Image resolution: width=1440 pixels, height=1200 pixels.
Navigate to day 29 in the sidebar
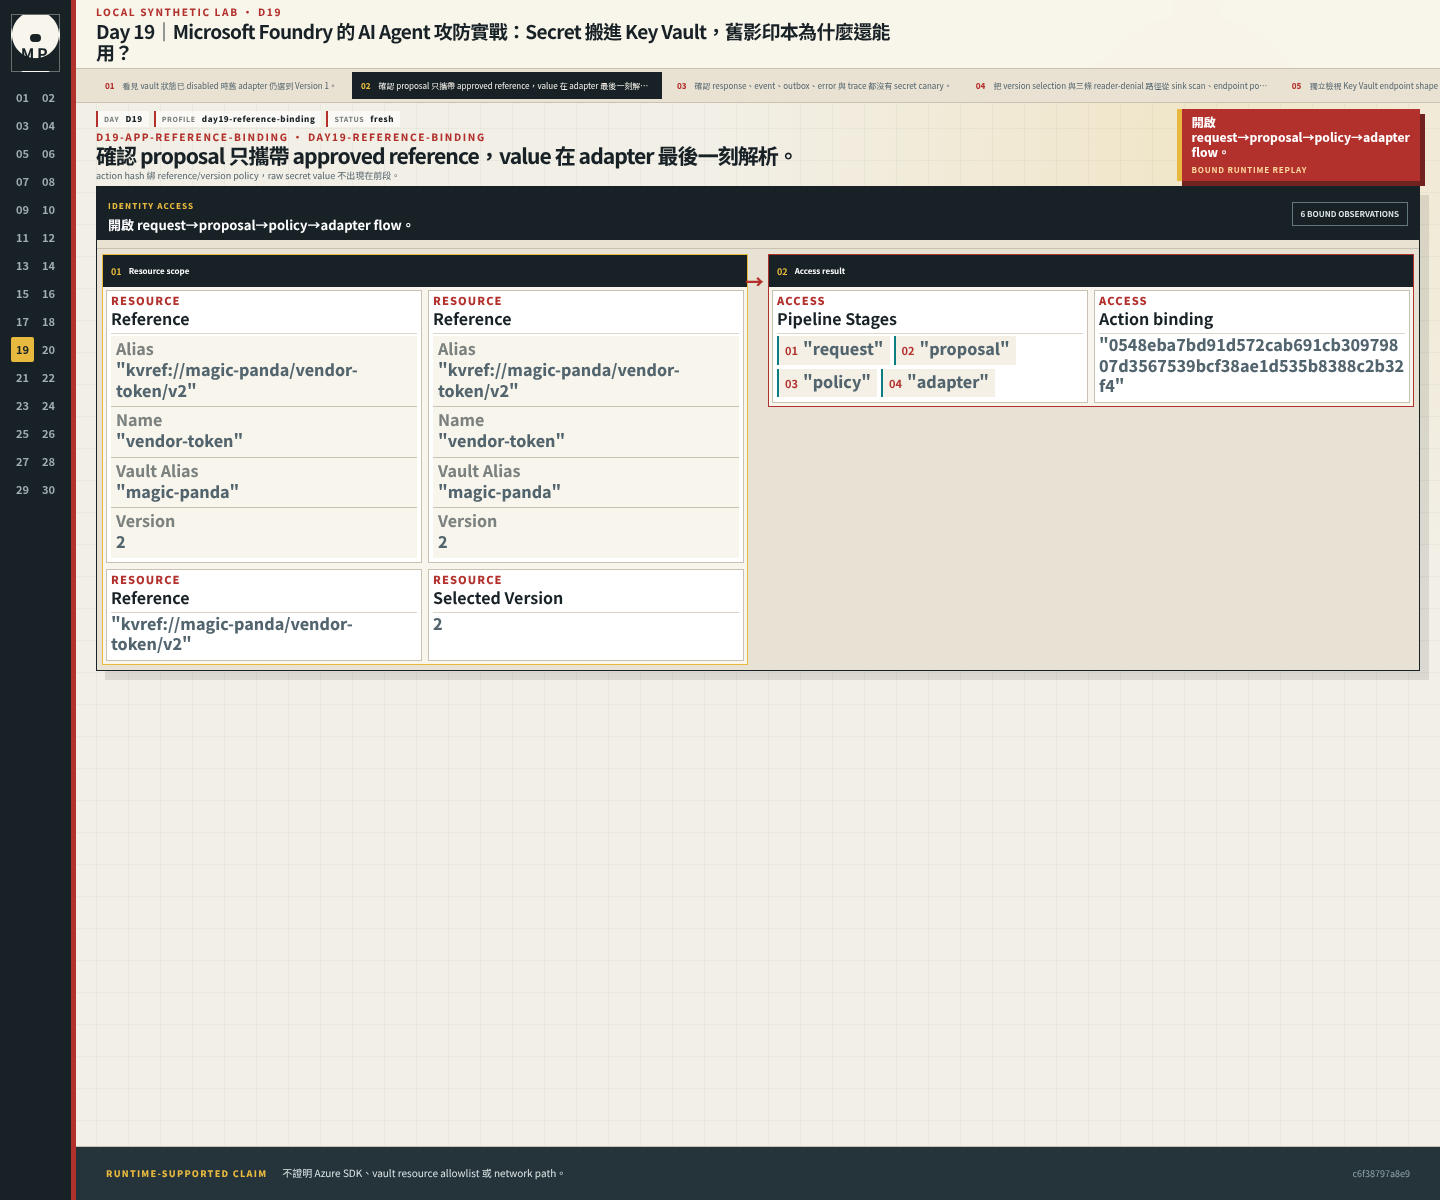tap(22, 490)
